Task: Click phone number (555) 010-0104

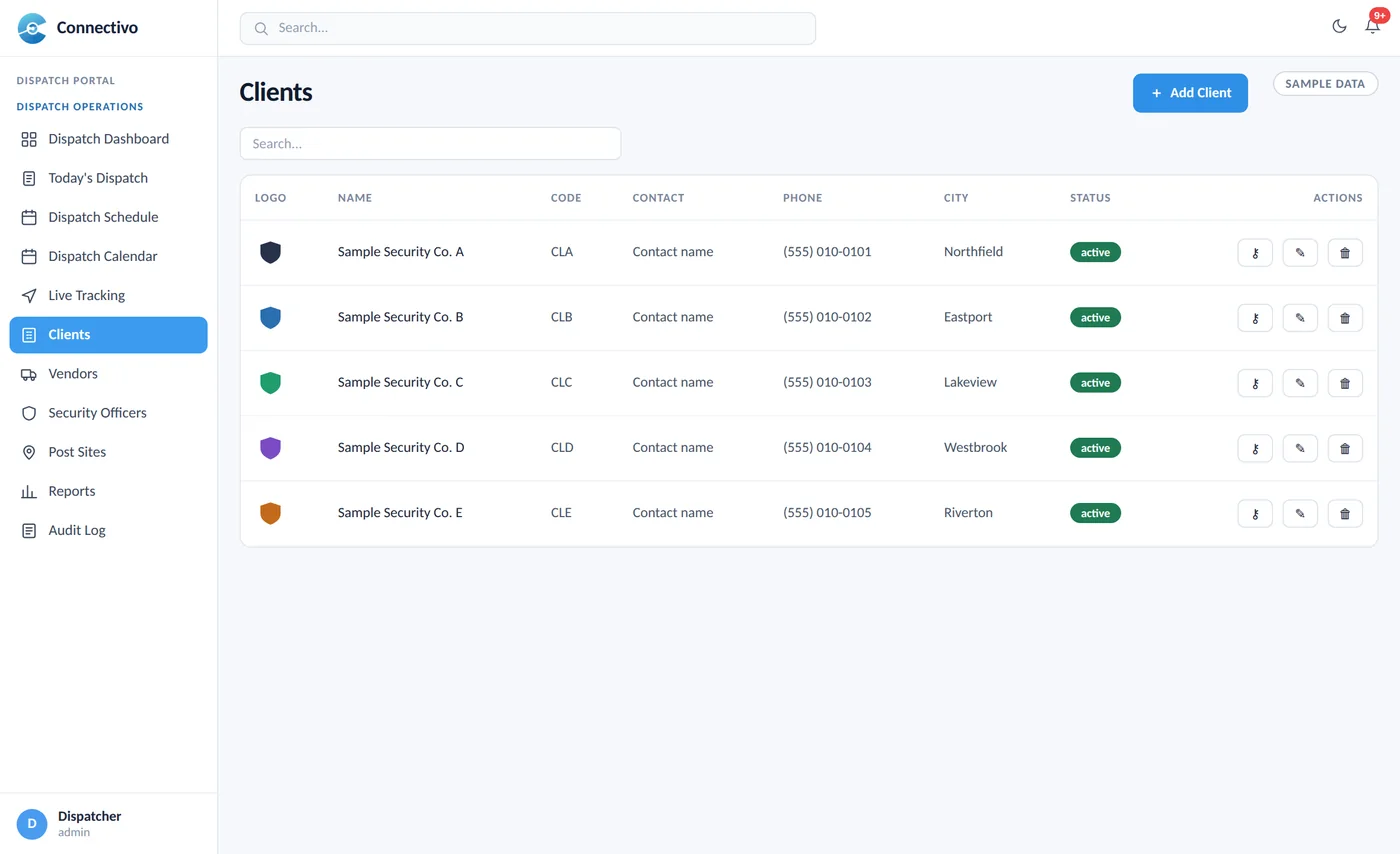Action: point(827,447)
